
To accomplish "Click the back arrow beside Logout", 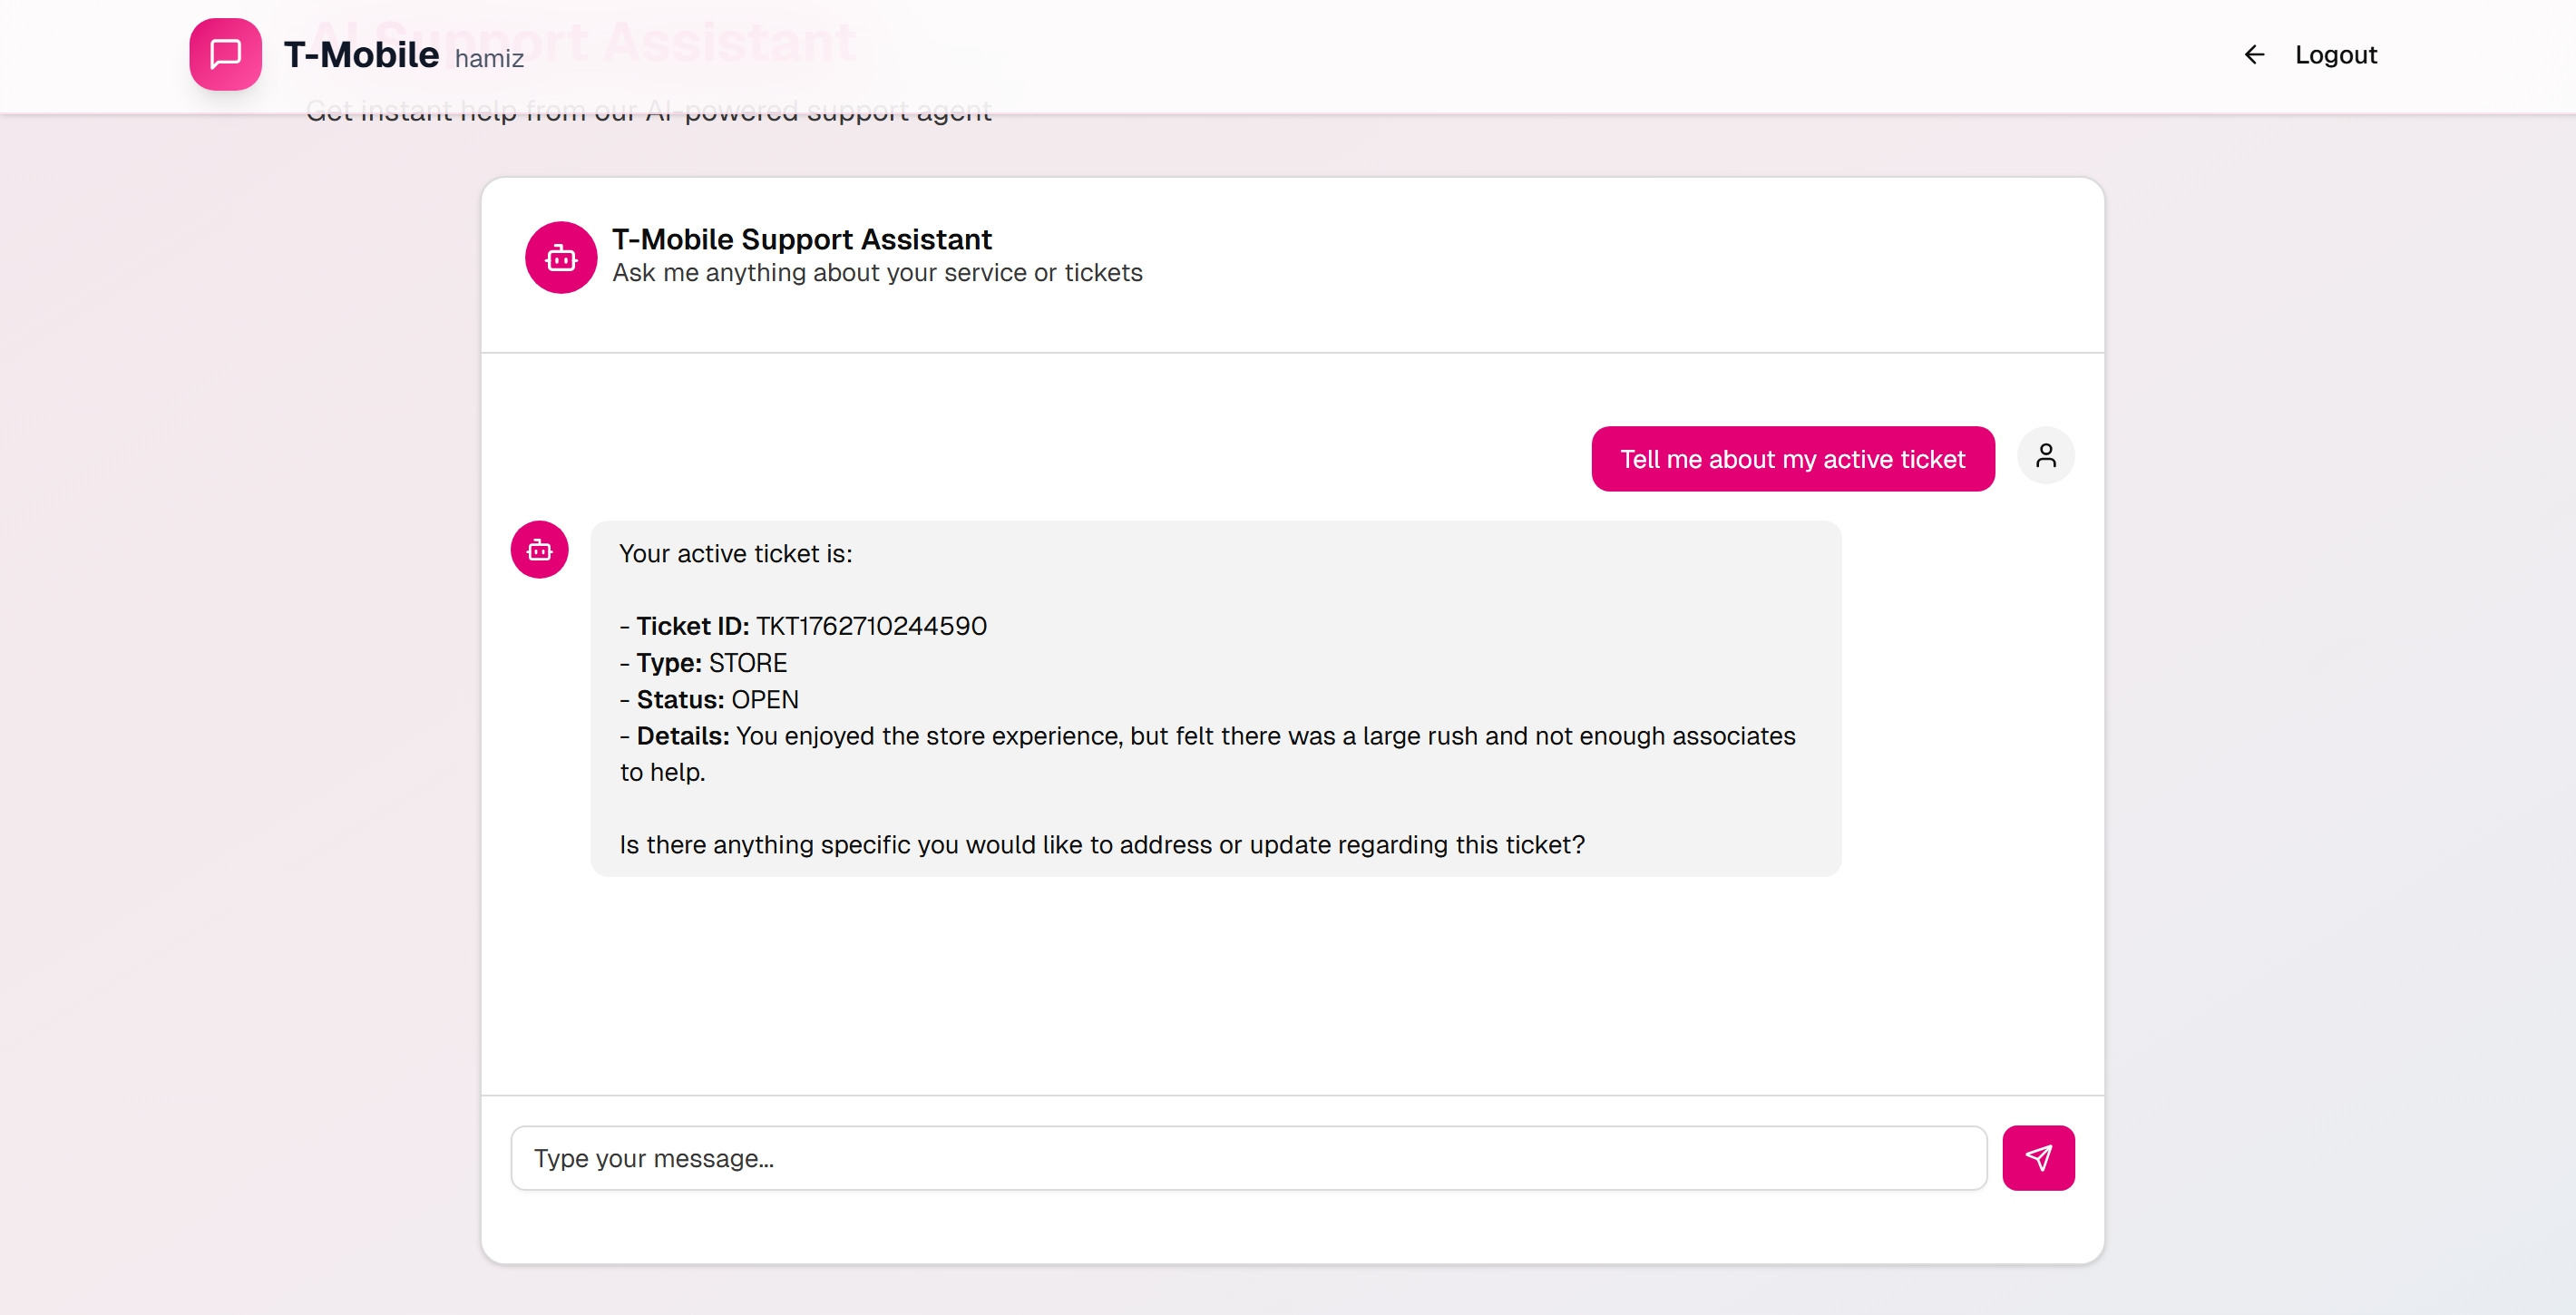I will (x=2253, y=54).
